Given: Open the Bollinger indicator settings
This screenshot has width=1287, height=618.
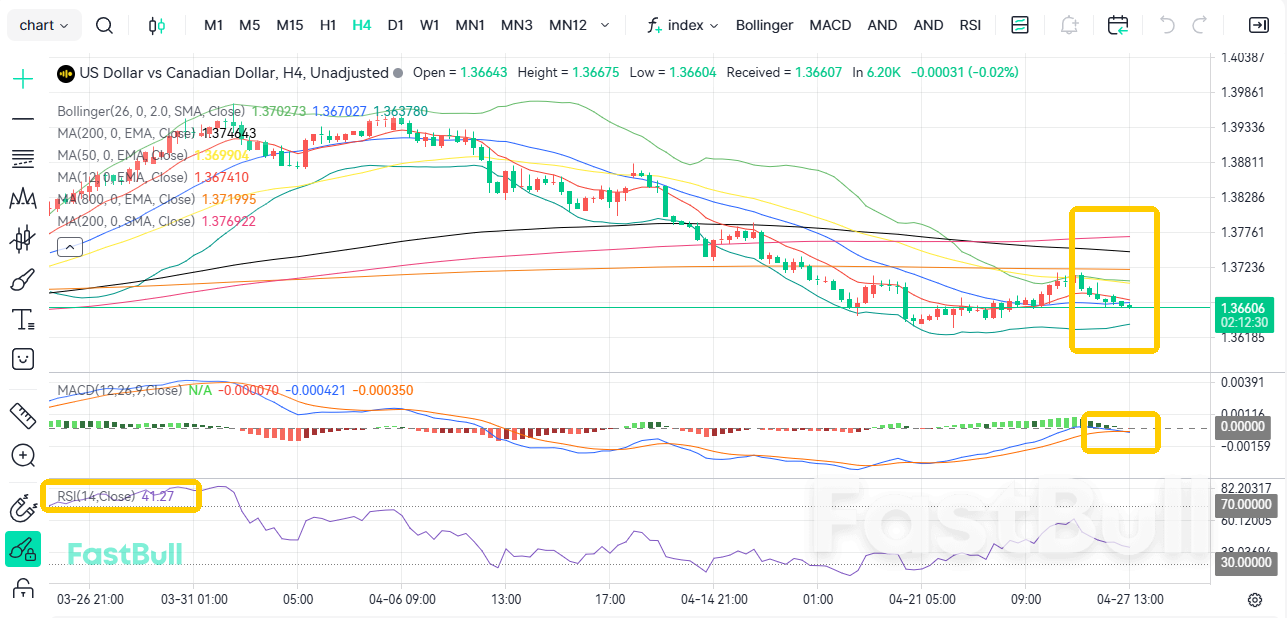Looking at the screenshot, I should coord(764,25).
